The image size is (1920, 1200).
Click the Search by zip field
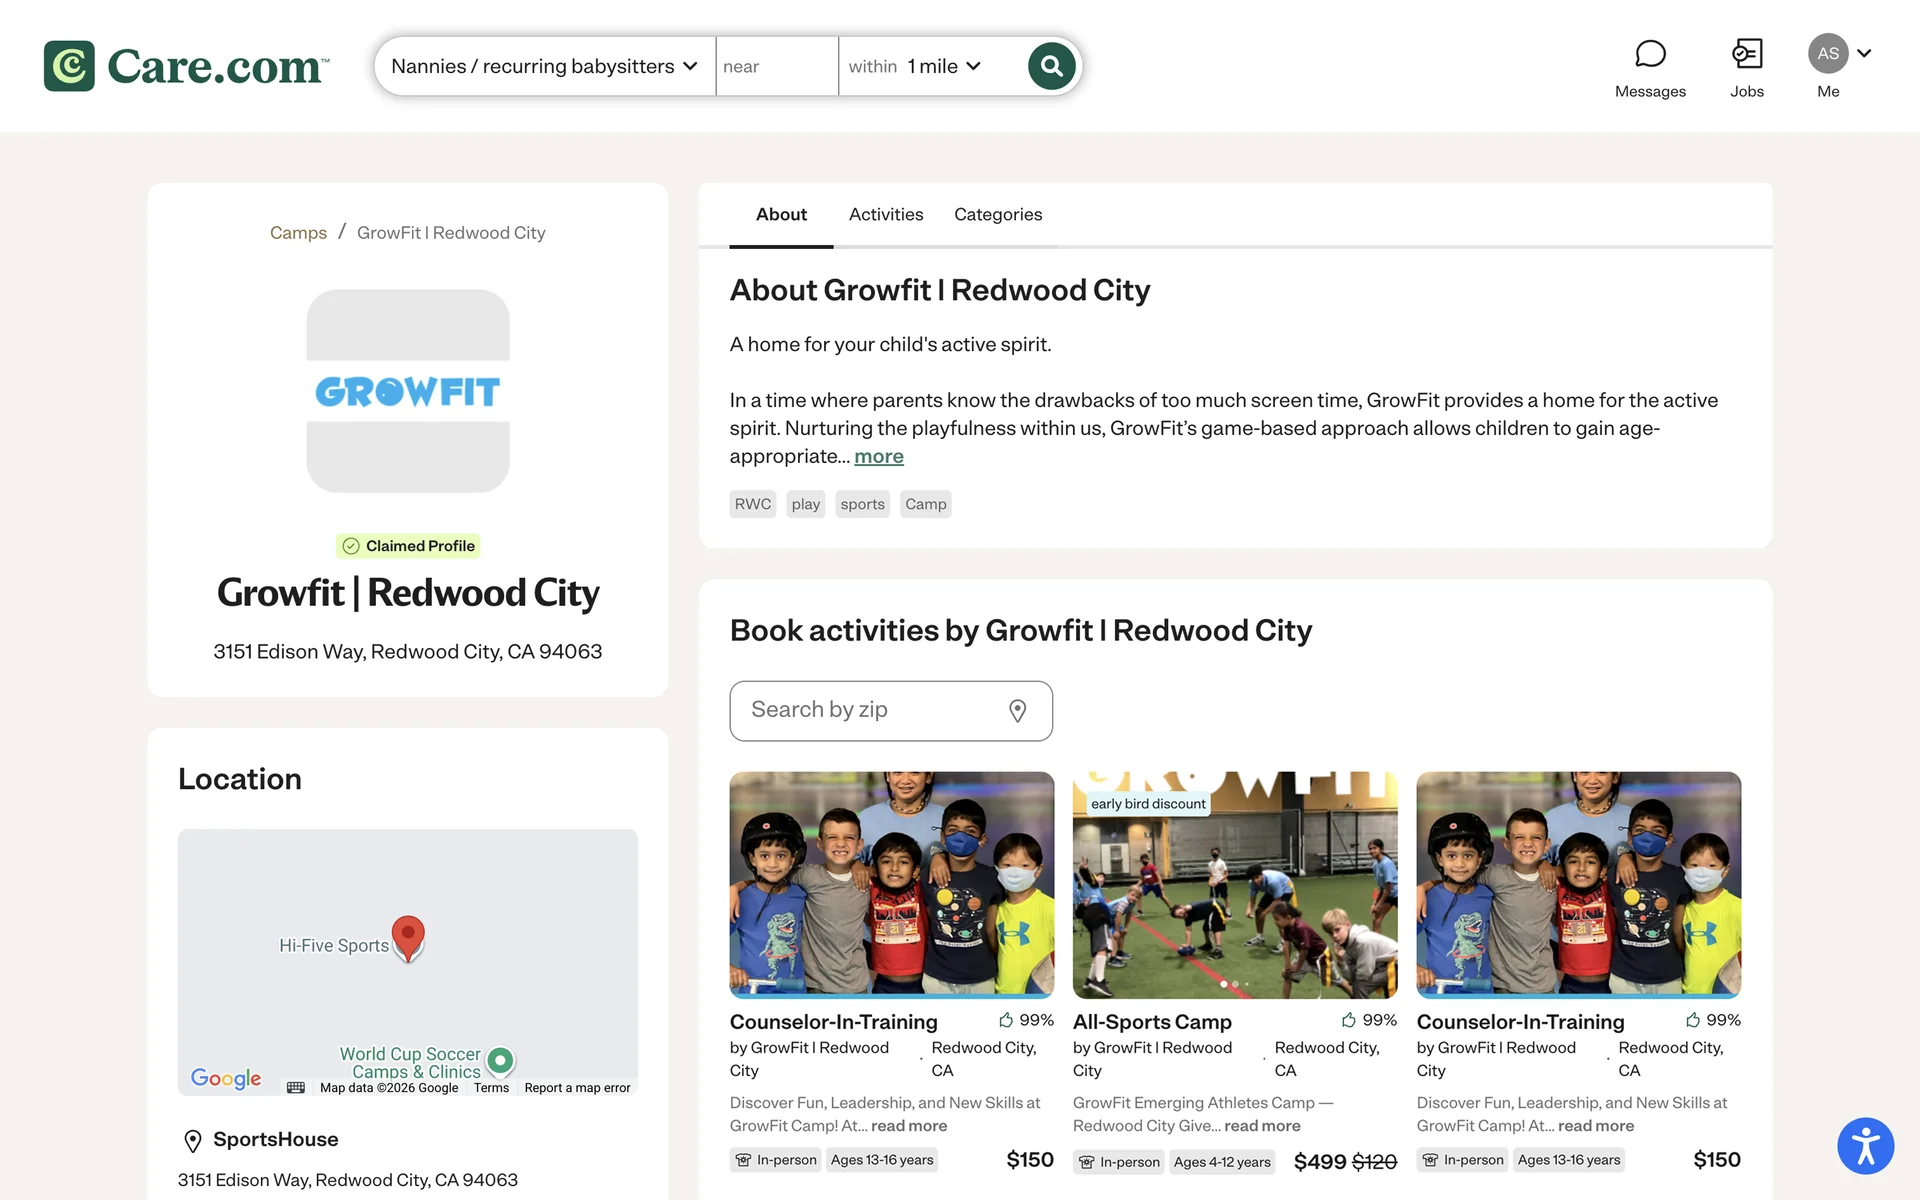[x=870, y=711]
